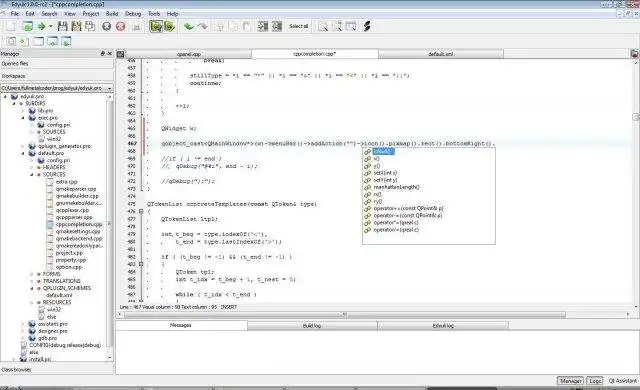
Task: Collapse the default.pro tree node
Action: [x=23, y=153]
